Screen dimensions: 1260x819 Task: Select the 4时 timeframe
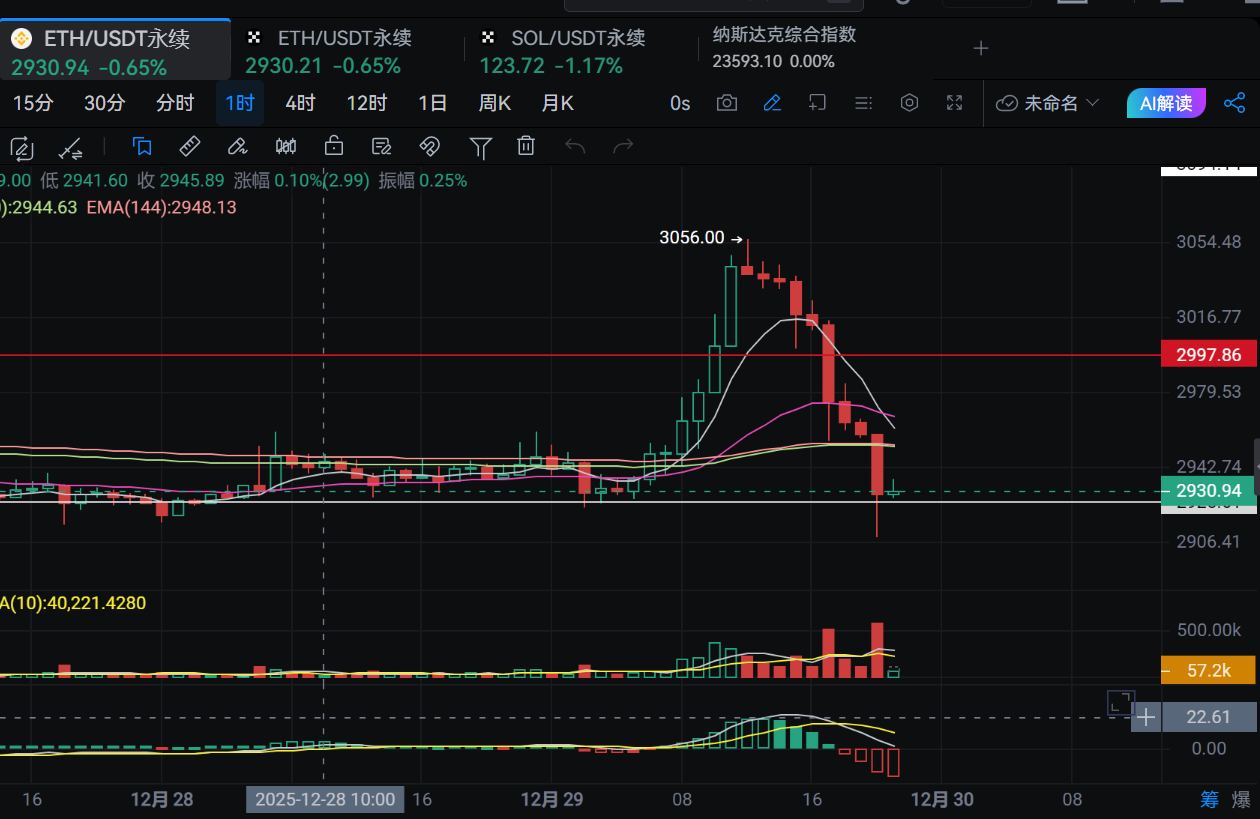(x=300, y=103)
